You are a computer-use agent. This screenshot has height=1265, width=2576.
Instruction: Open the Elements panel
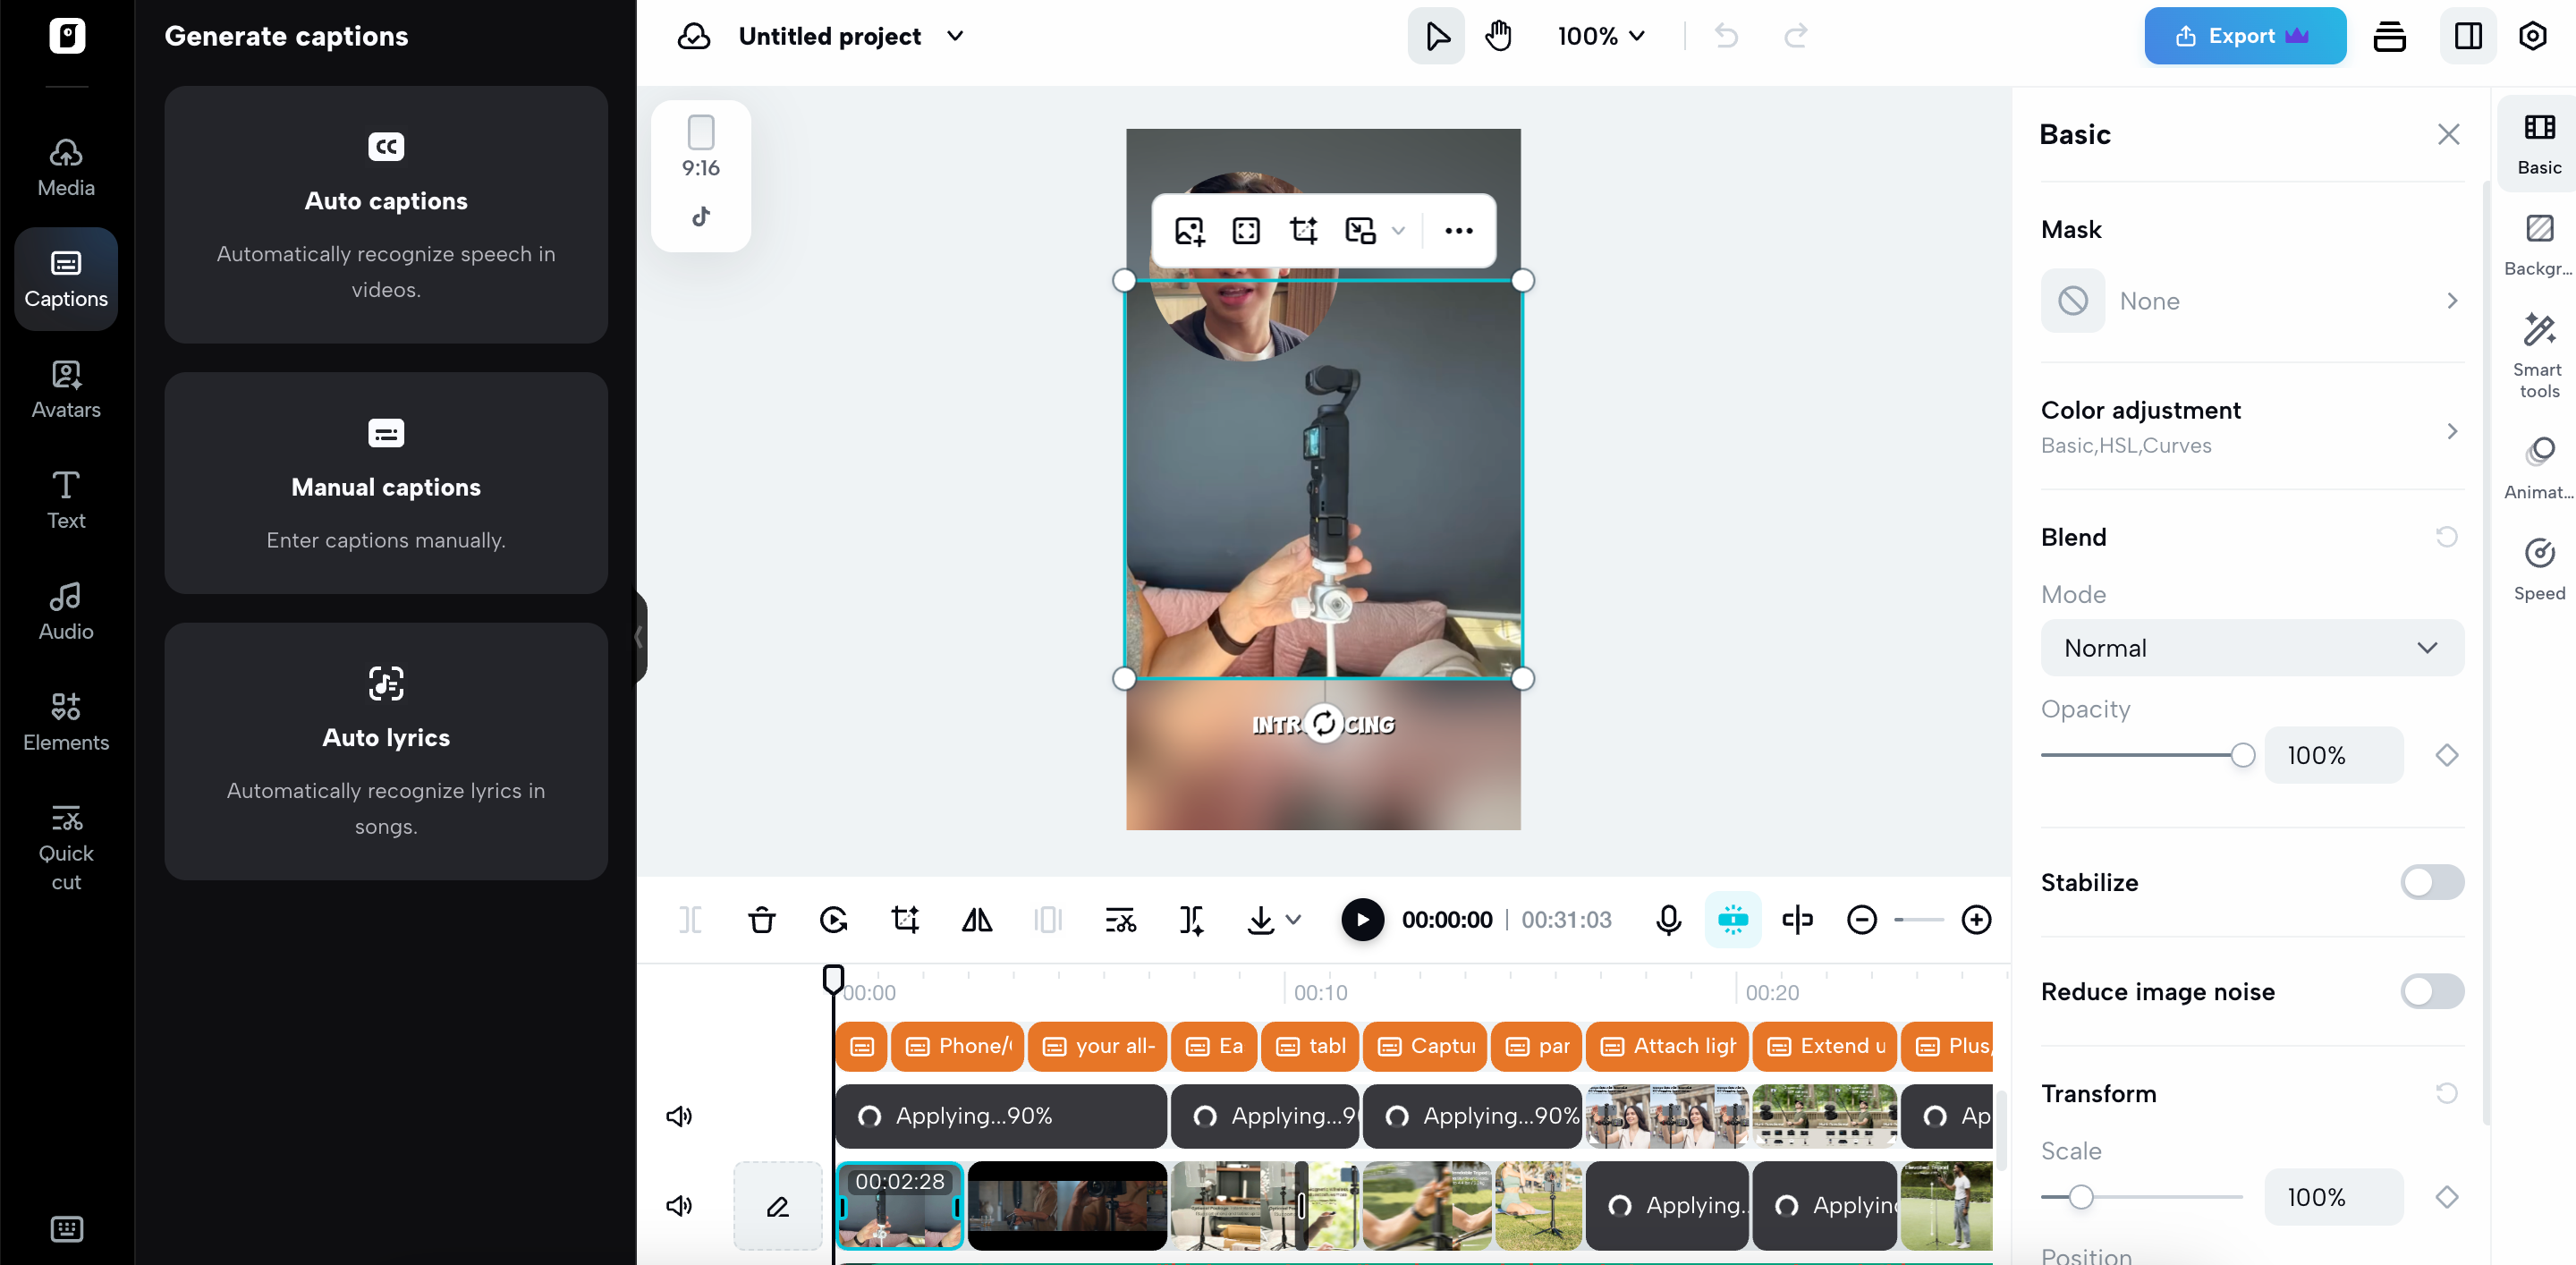point(65,722)
